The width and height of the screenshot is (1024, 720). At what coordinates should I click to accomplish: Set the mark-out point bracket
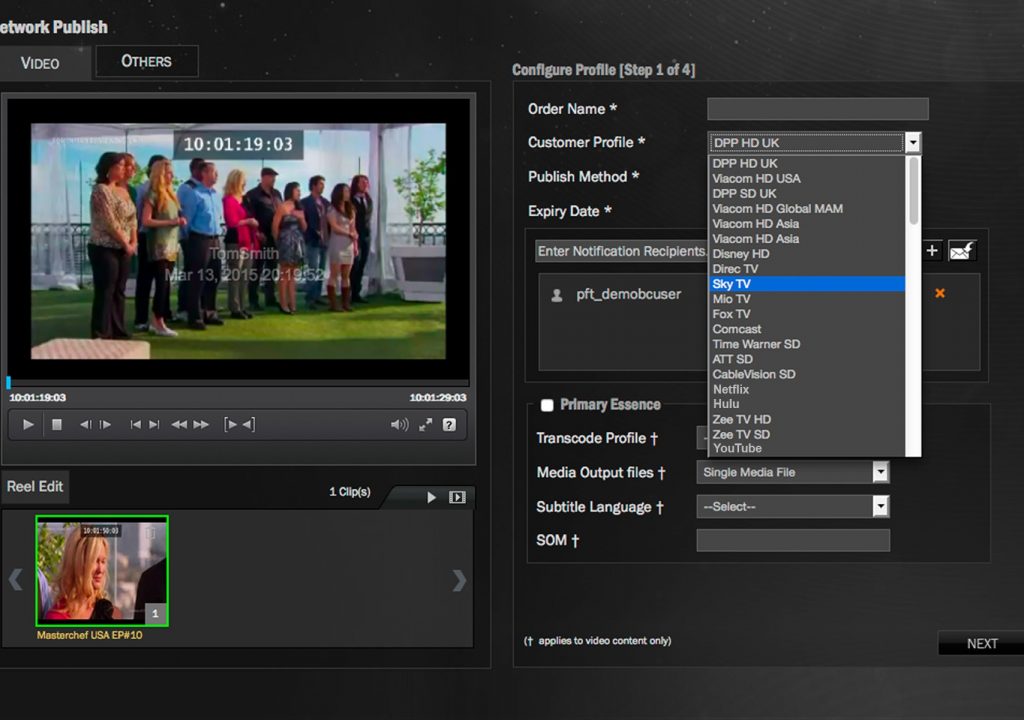pyautogui.click(x=249, y=425)
